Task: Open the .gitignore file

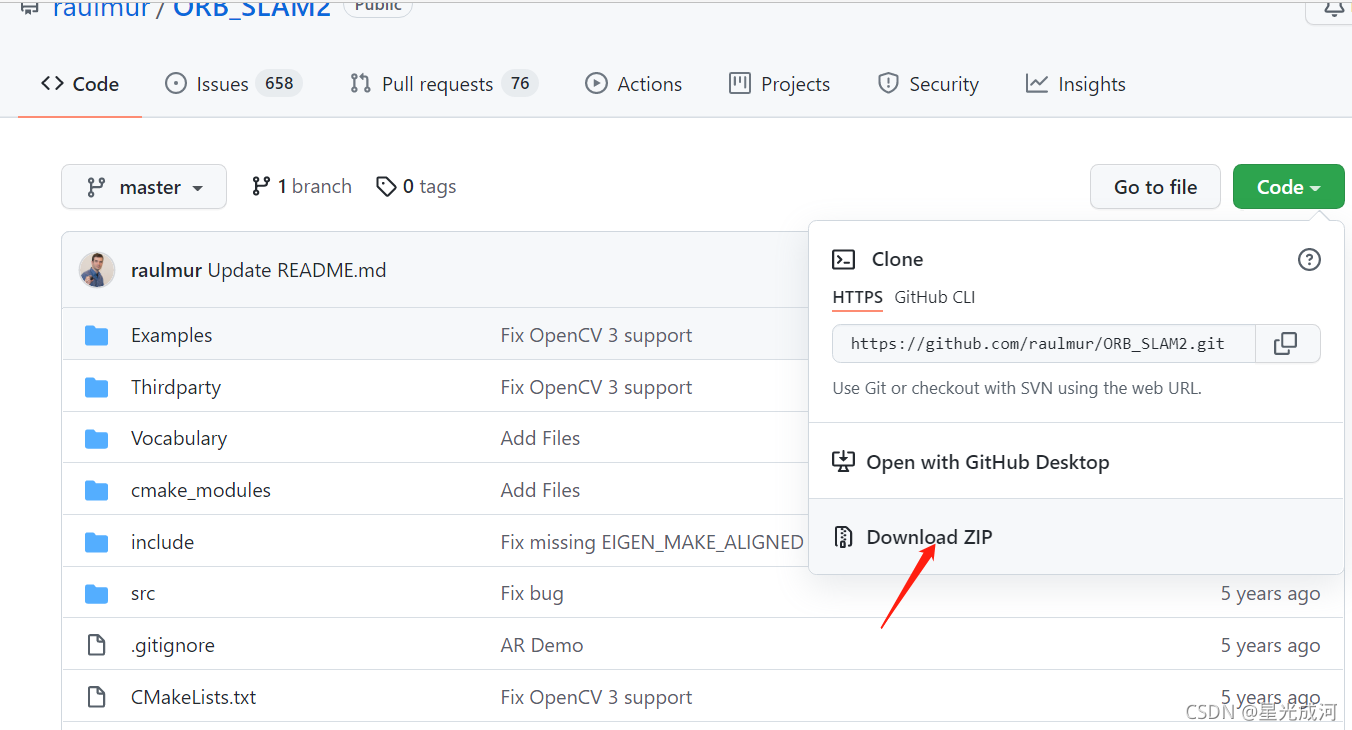Action: 173,645
